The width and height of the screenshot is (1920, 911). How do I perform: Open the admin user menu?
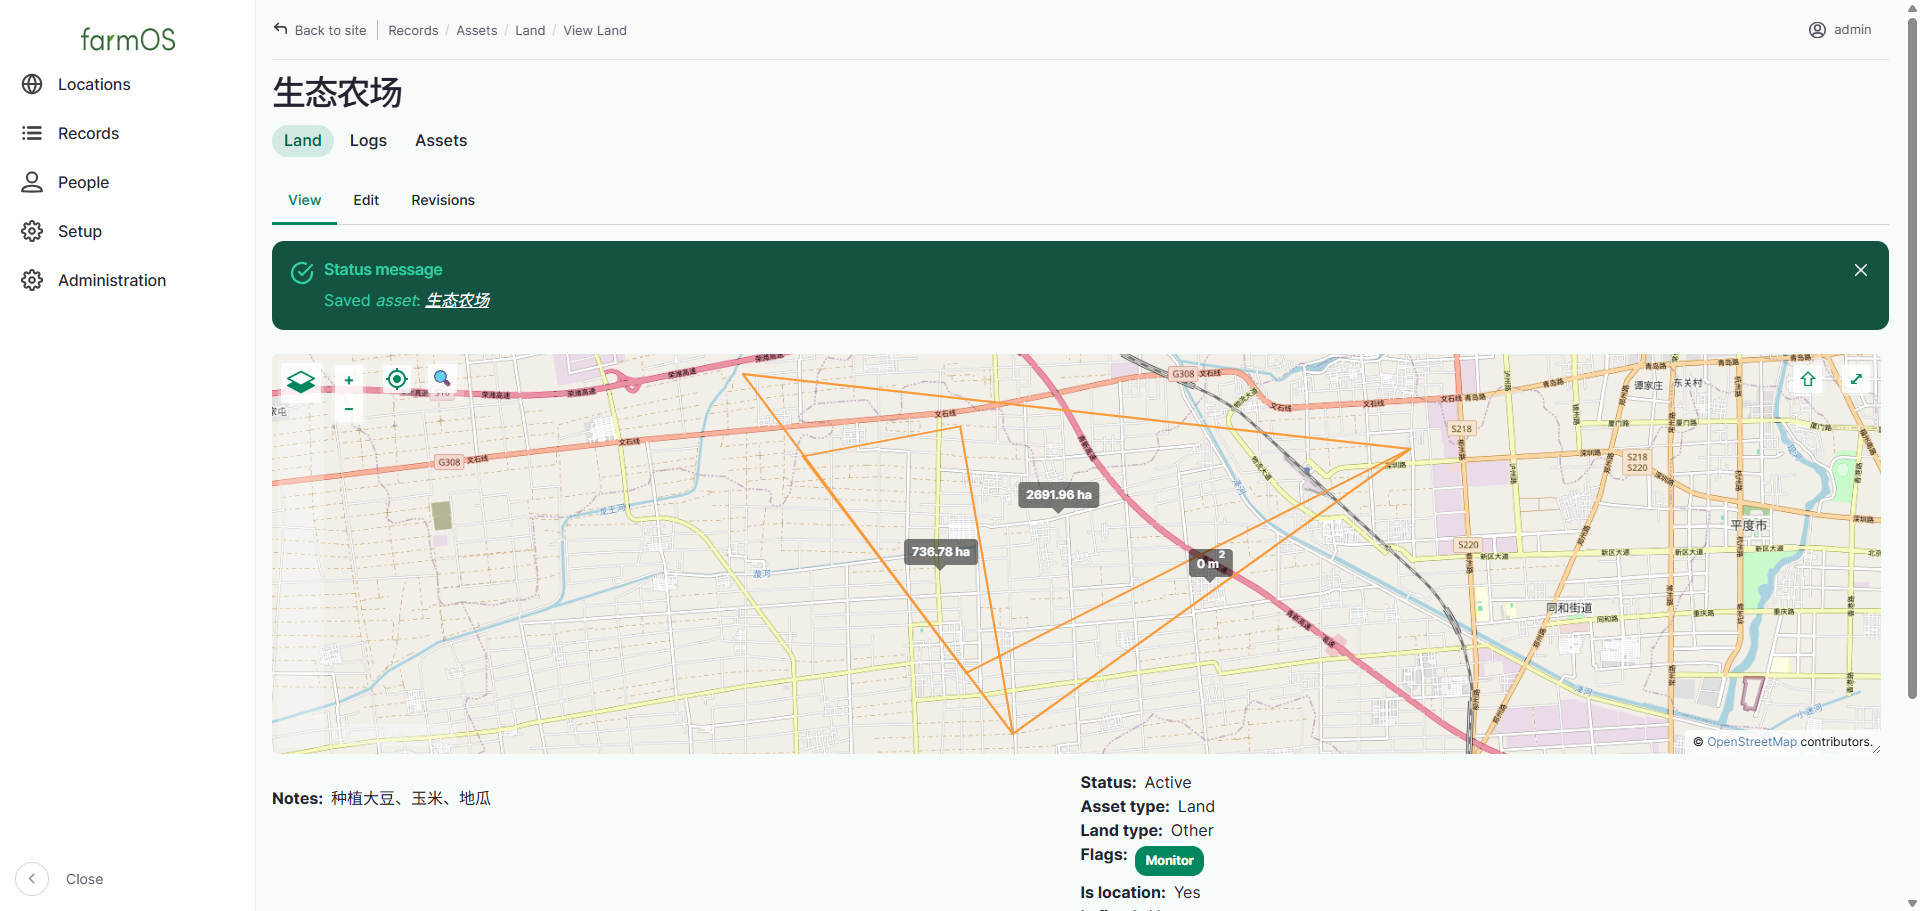[x=1840, y=30]
